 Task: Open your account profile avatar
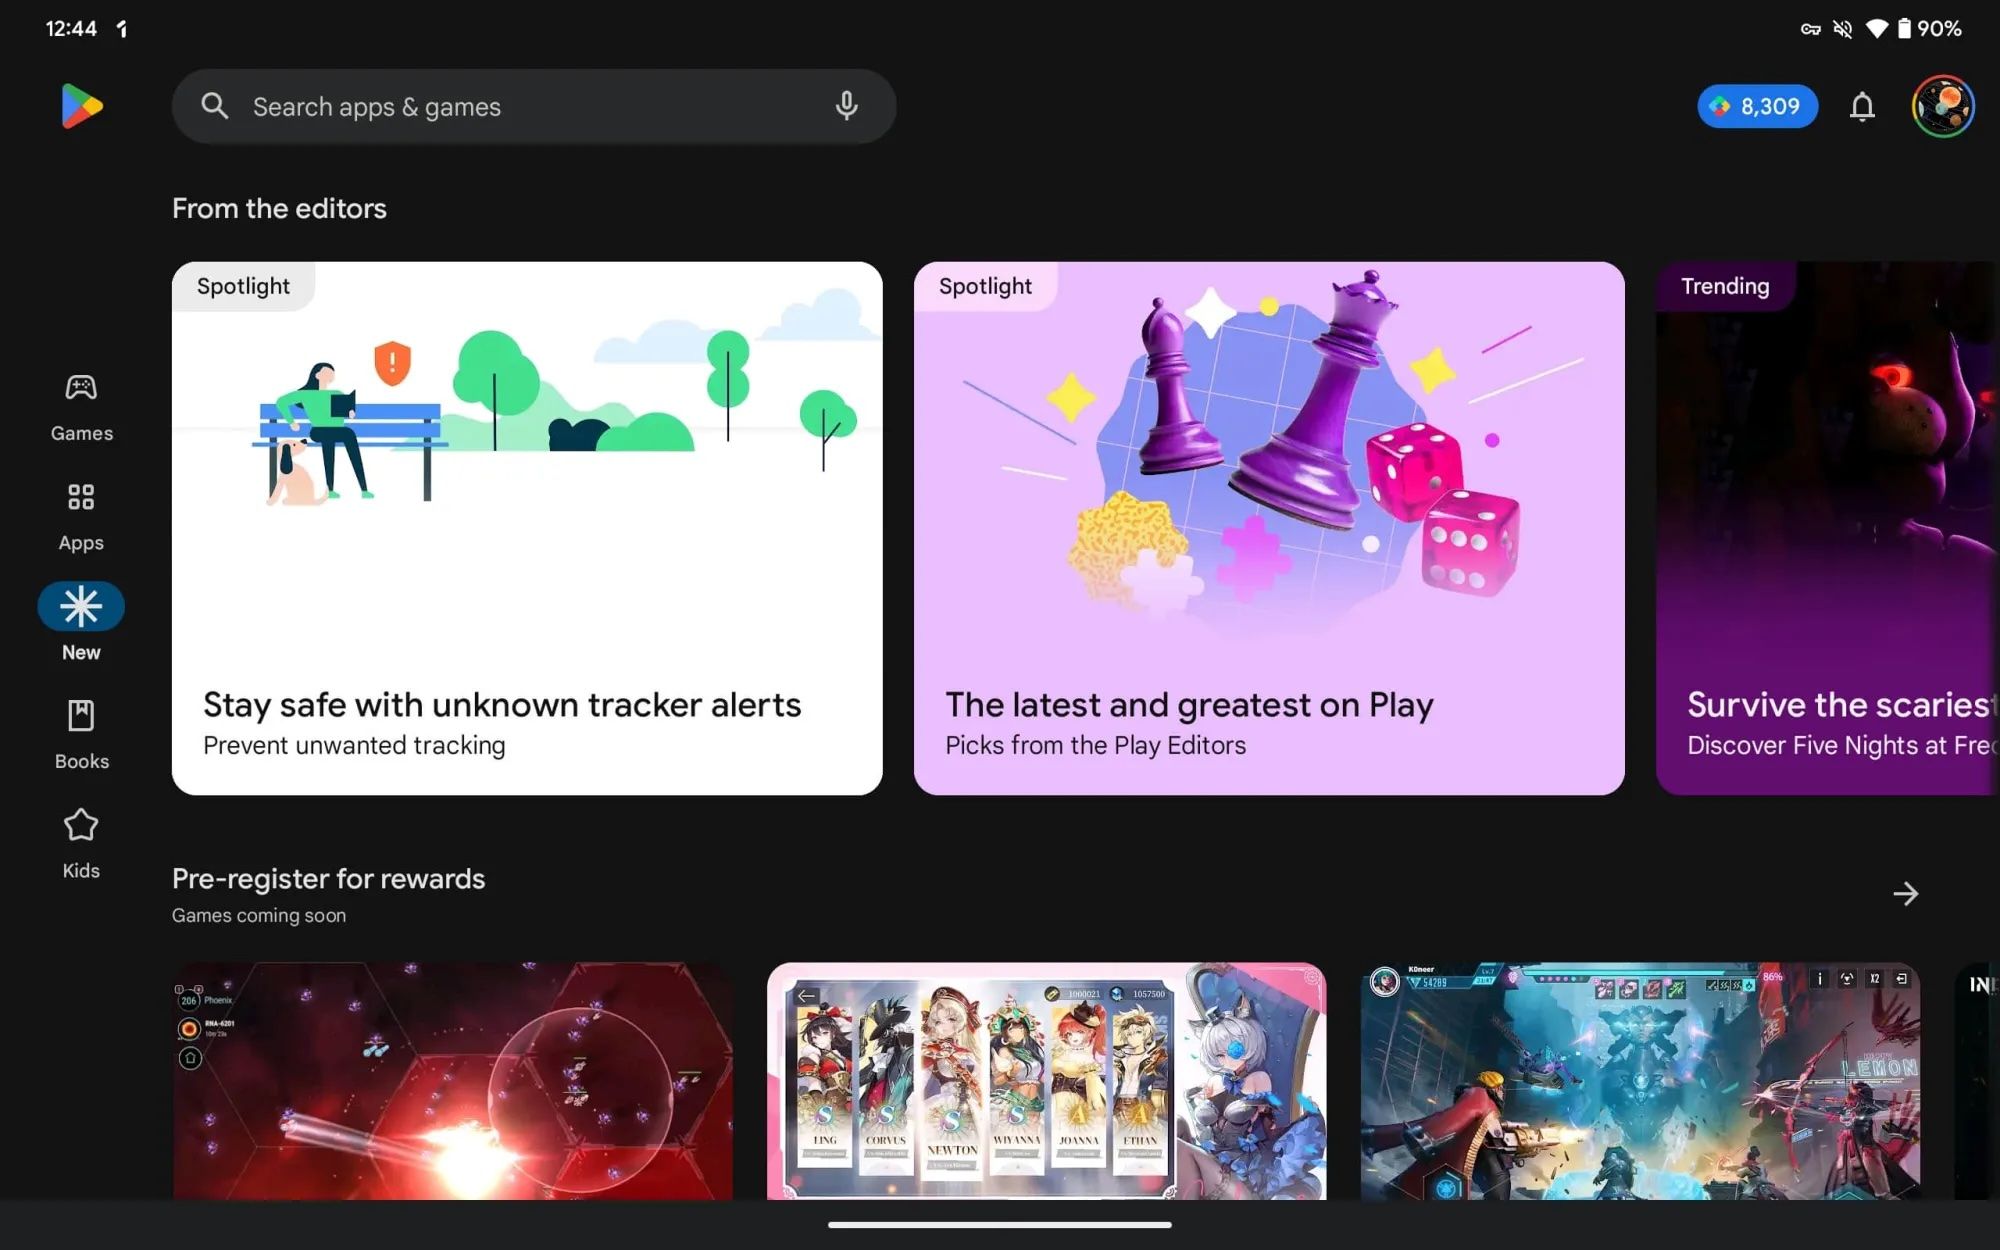click(1941, 106)
